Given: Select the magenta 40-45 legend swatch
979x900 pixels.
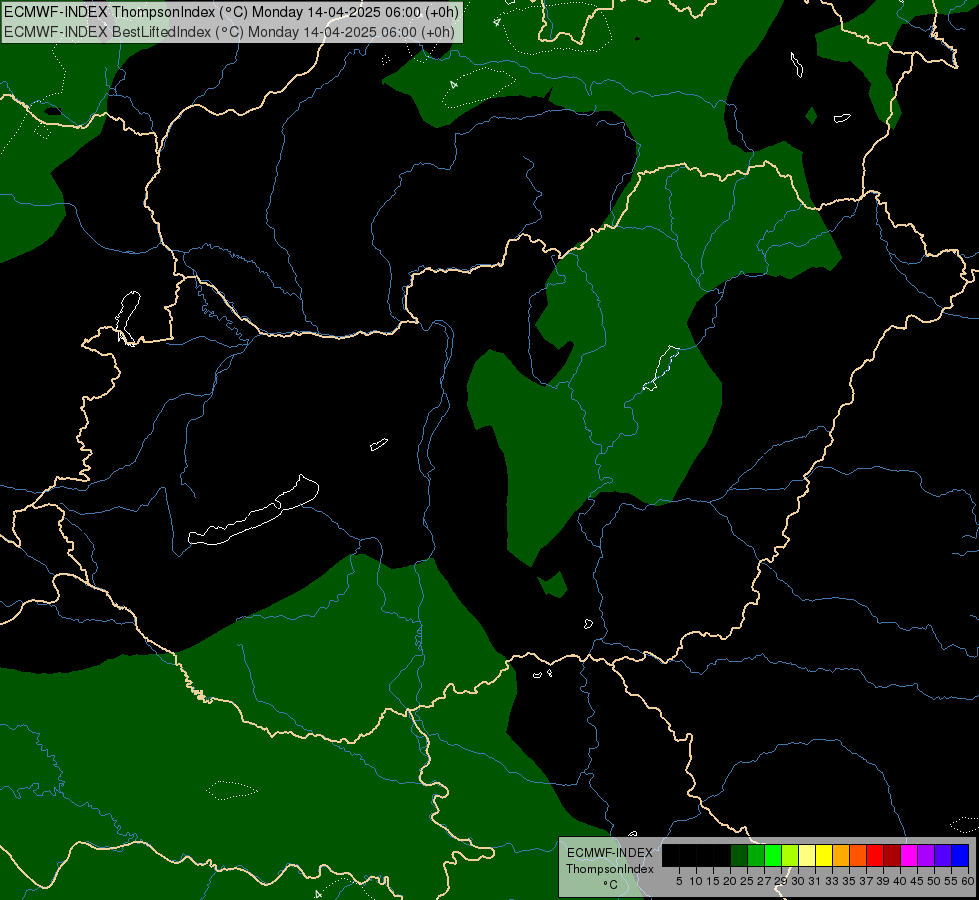Looking at the screenshot, I should tap(909, 855).
